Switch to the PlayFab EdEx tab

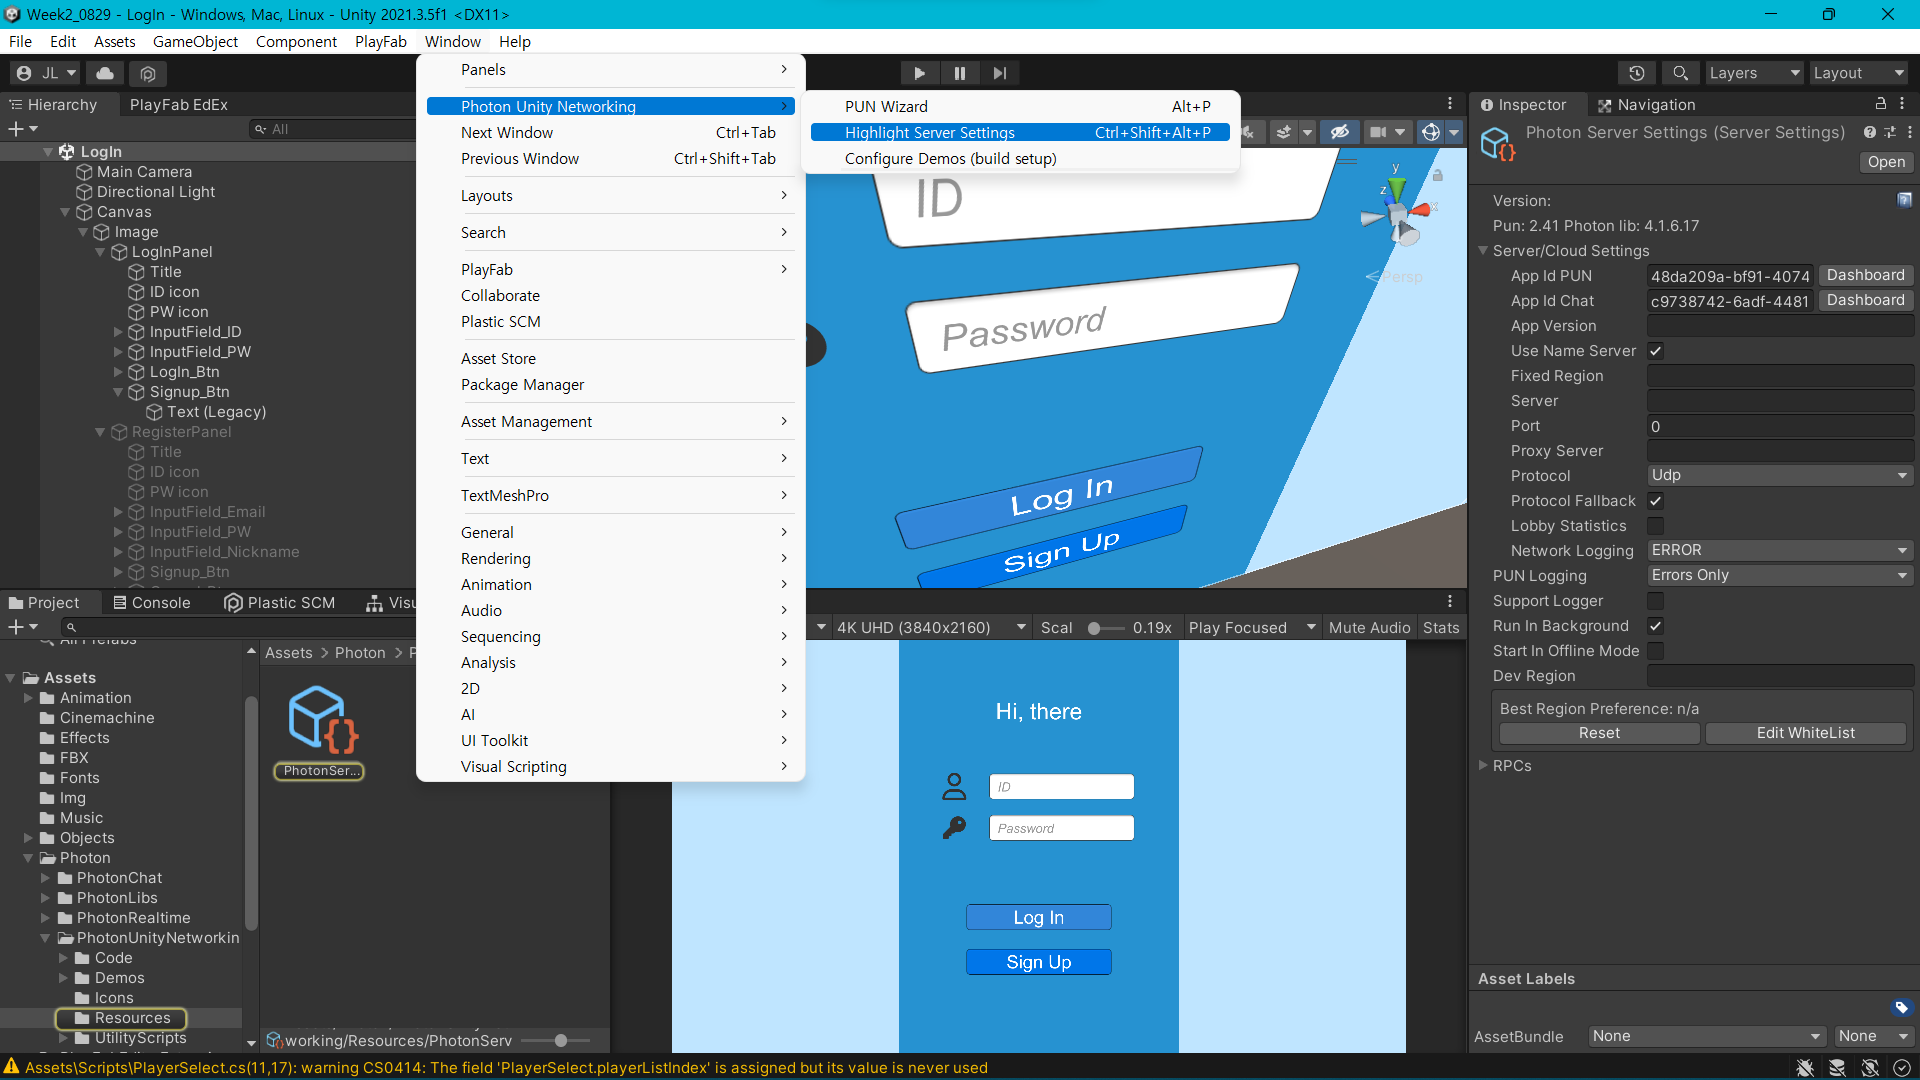[x=178, y=105]
